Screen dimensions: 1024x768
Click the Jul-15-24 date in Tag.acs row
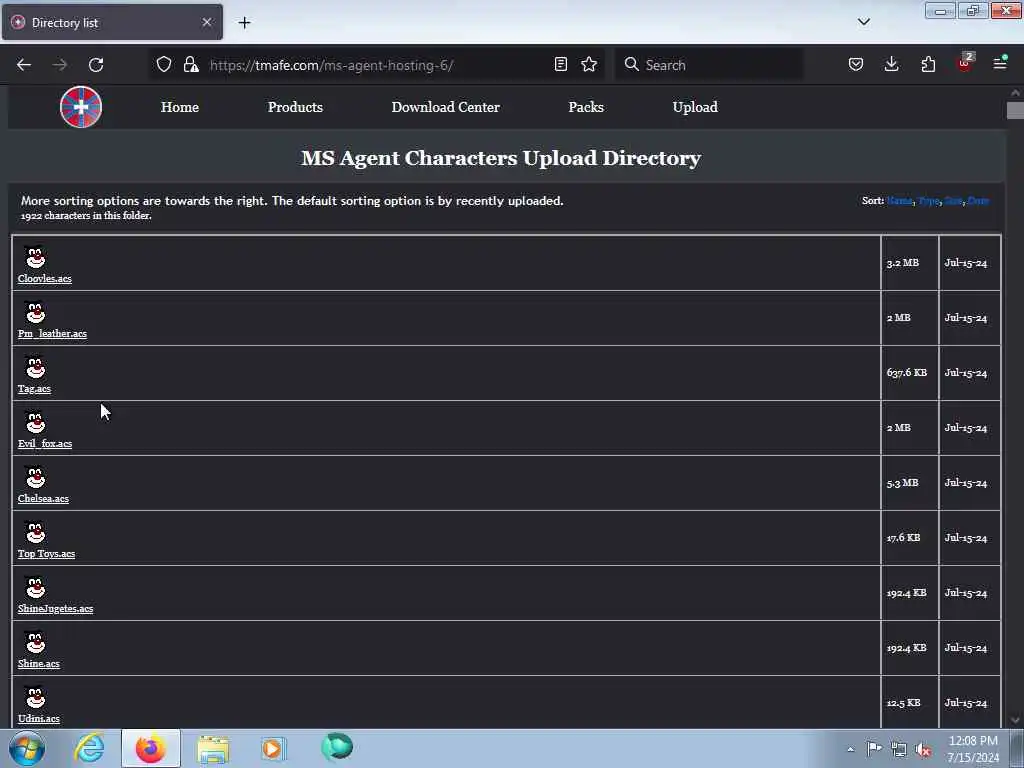(966, 373)
